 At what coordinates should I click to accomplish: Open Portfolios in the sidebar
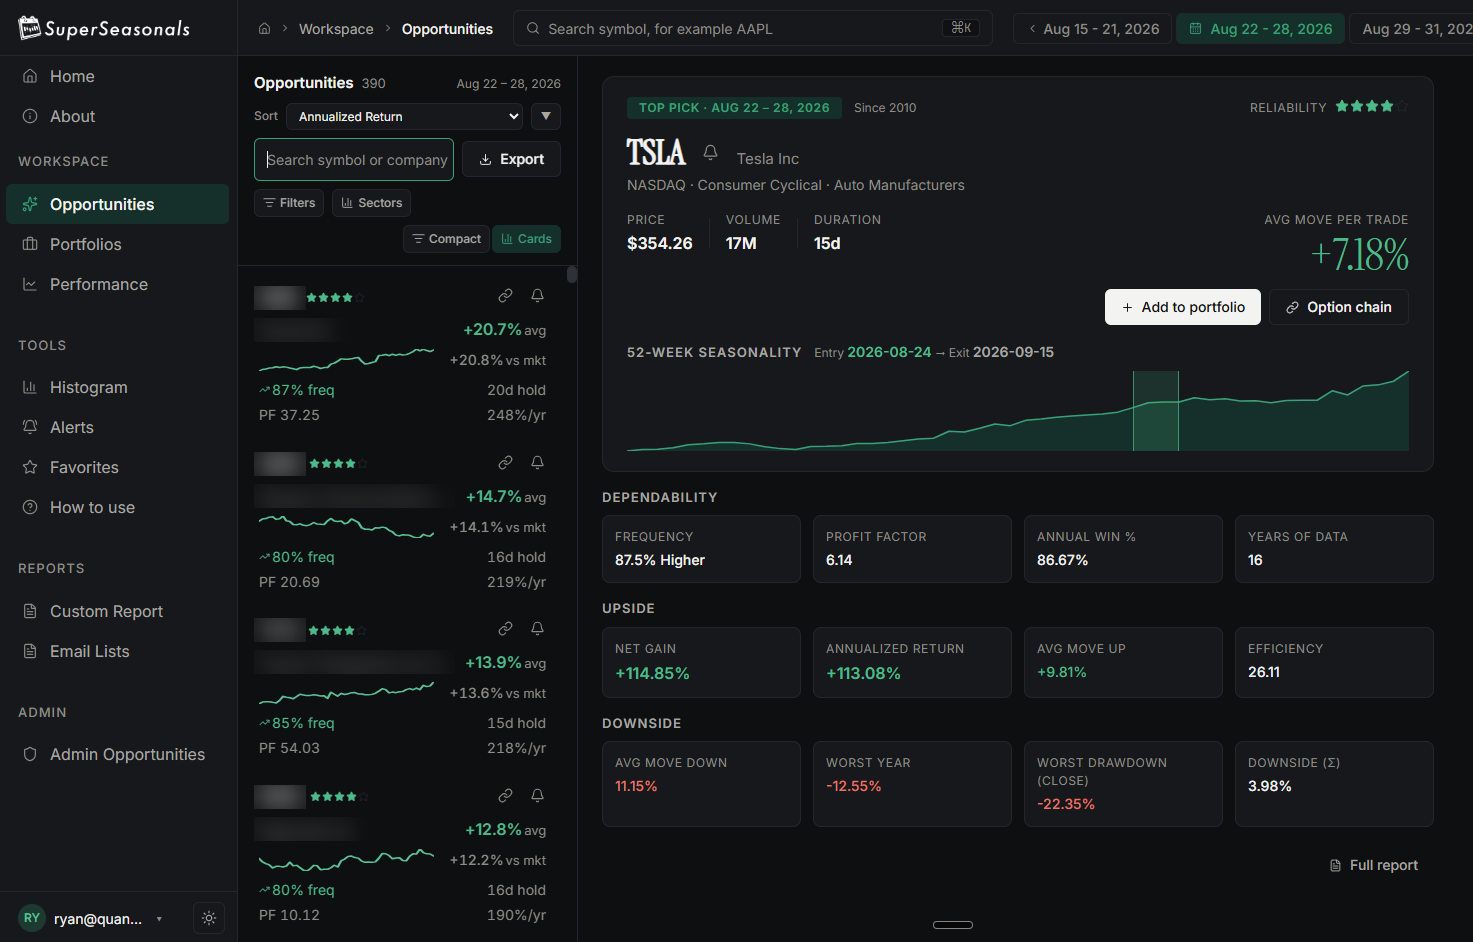pyautogui.click(x=118, y=244)
